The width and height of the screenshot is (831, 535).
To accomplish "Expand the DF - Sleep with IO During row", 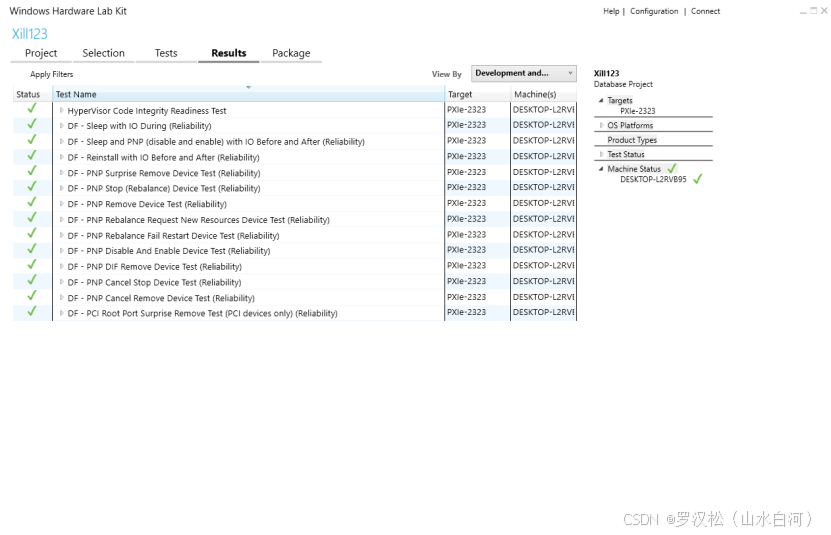I will (x=61, y=126).
